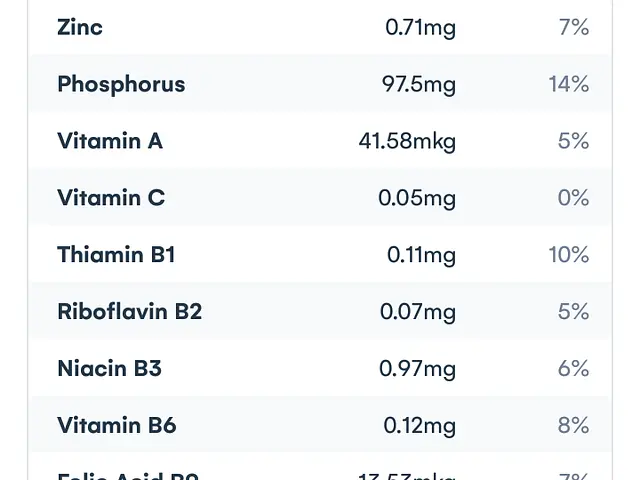Image resolution: width=640 pixels, height=480 pixels.
Task: Select the Thiamin B1 10% daily value
Action: [569, 255]
